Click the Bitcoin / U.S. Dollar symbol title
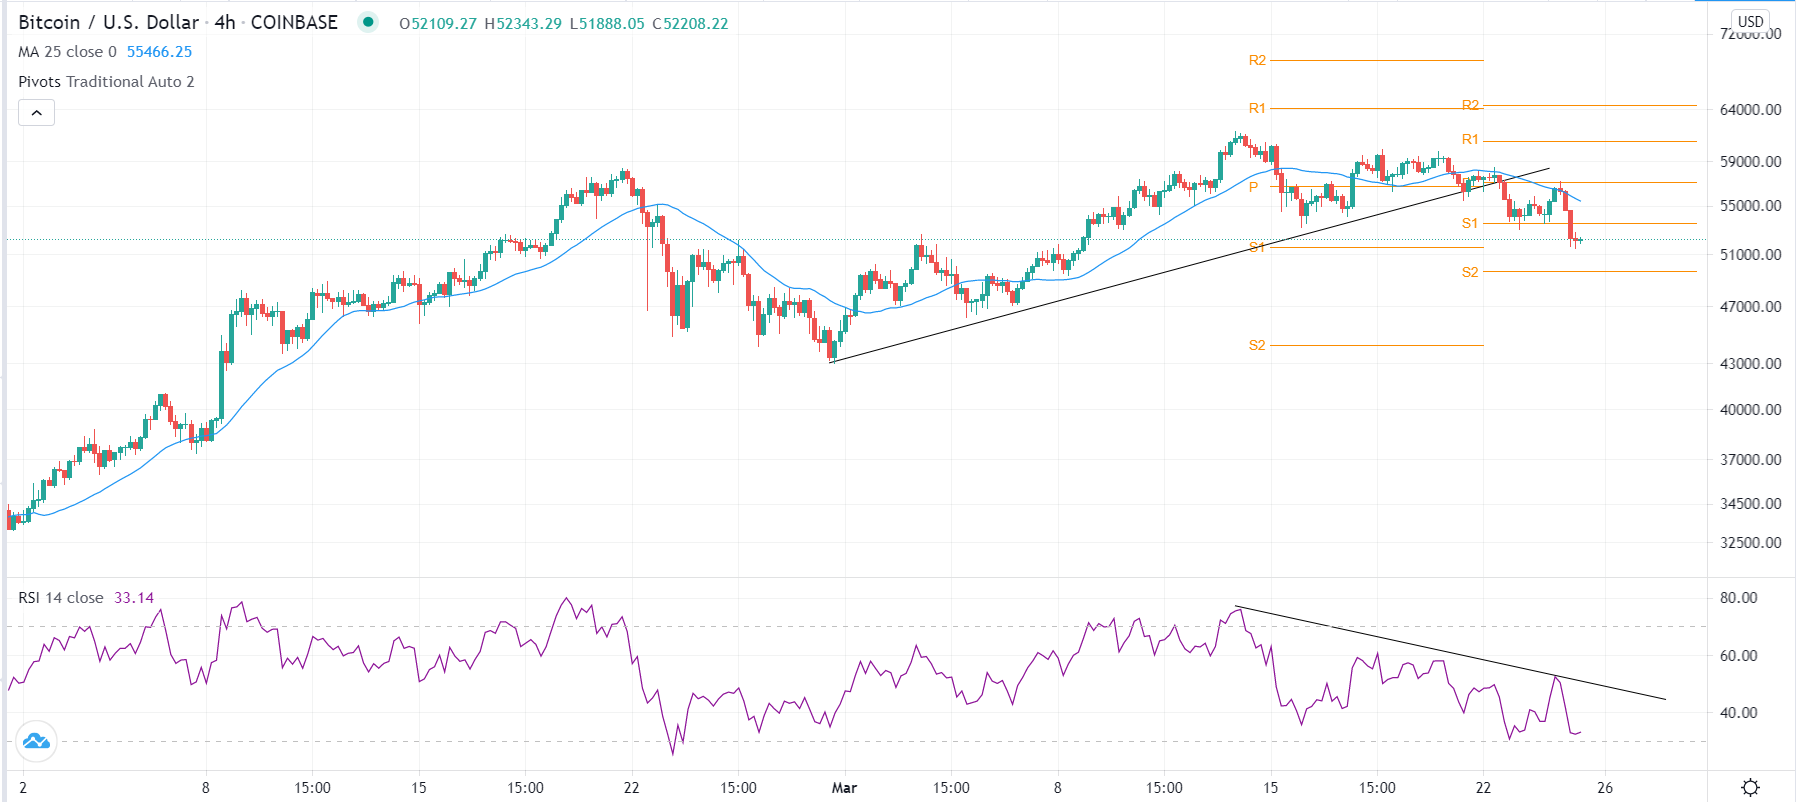 pos(108,22)
